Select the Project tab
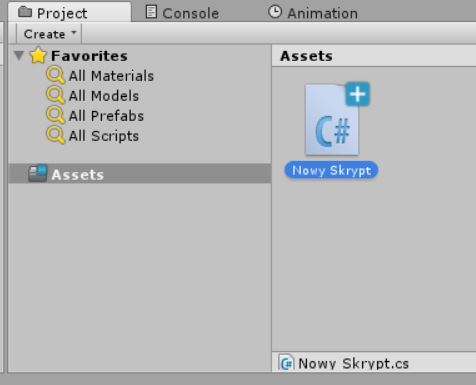This screenshot has height=385, width=476. pyautogui.click(x=69, y=13)
